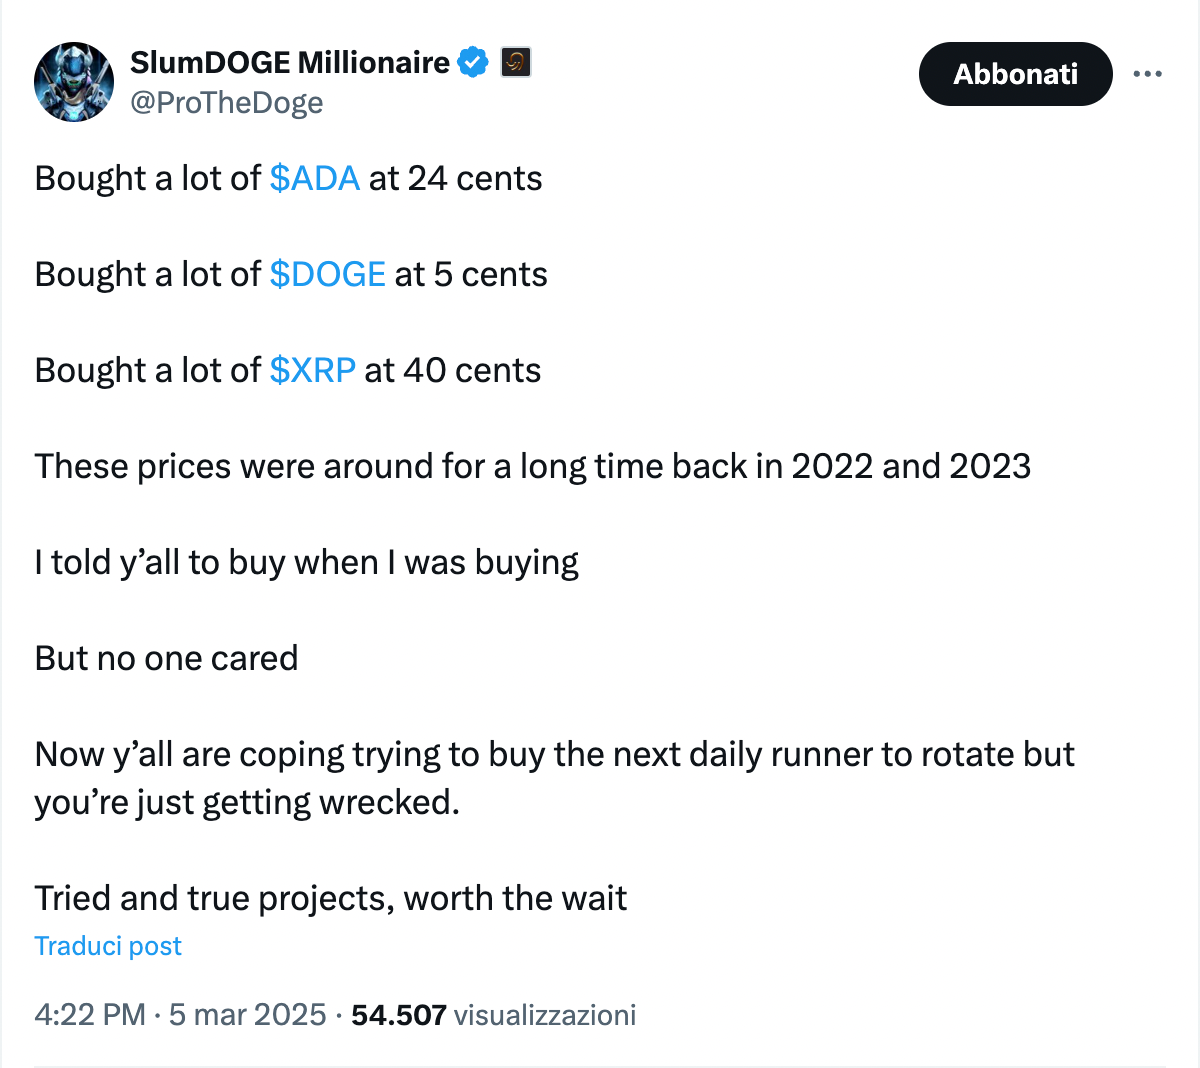Click the @ProTheDoge username handle
This screenshot has height=1068, width=1200.
[x=228, y=102]
